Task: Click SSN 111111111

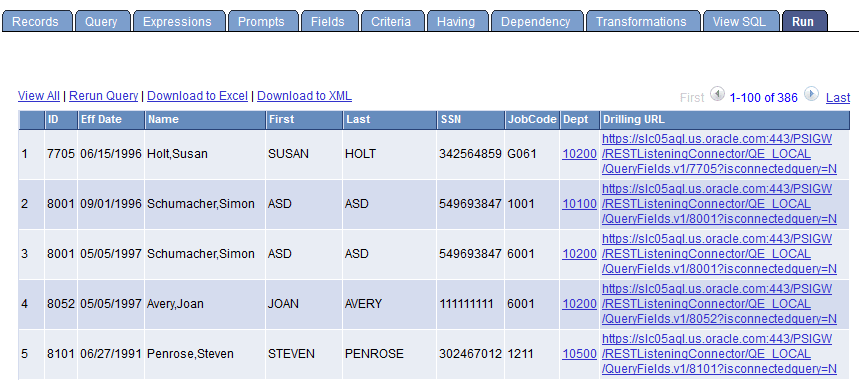Action: pos(466,304)
